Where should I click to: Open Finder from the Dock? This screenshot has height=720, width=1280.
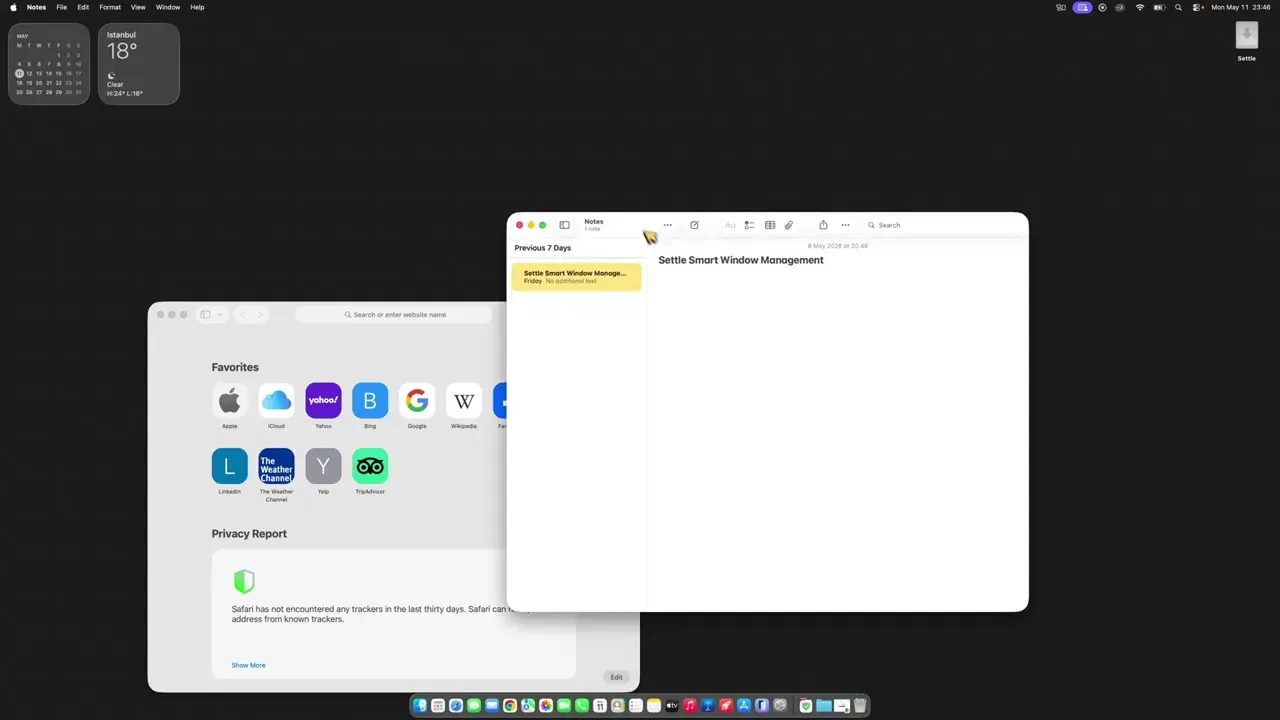coord(420,705)
